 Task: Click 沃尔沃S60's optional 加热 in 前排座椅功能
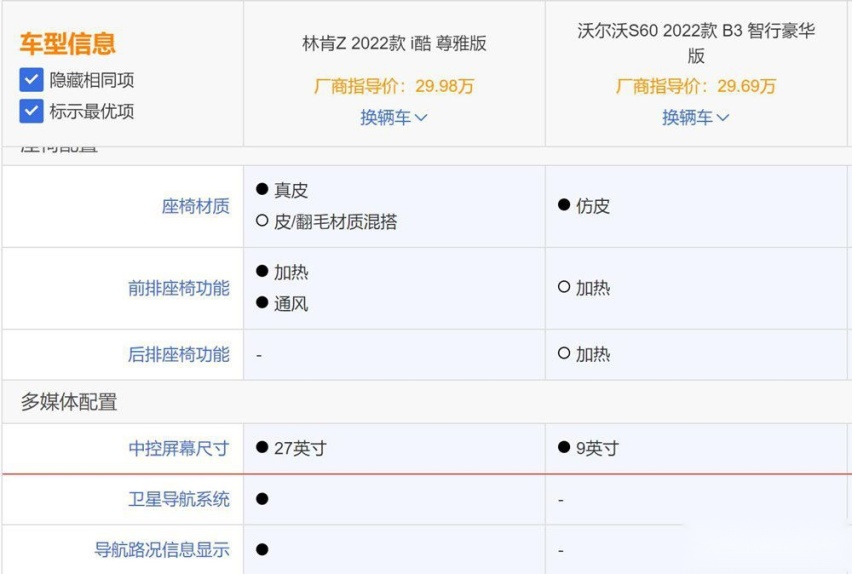click(x=584, y=288)
